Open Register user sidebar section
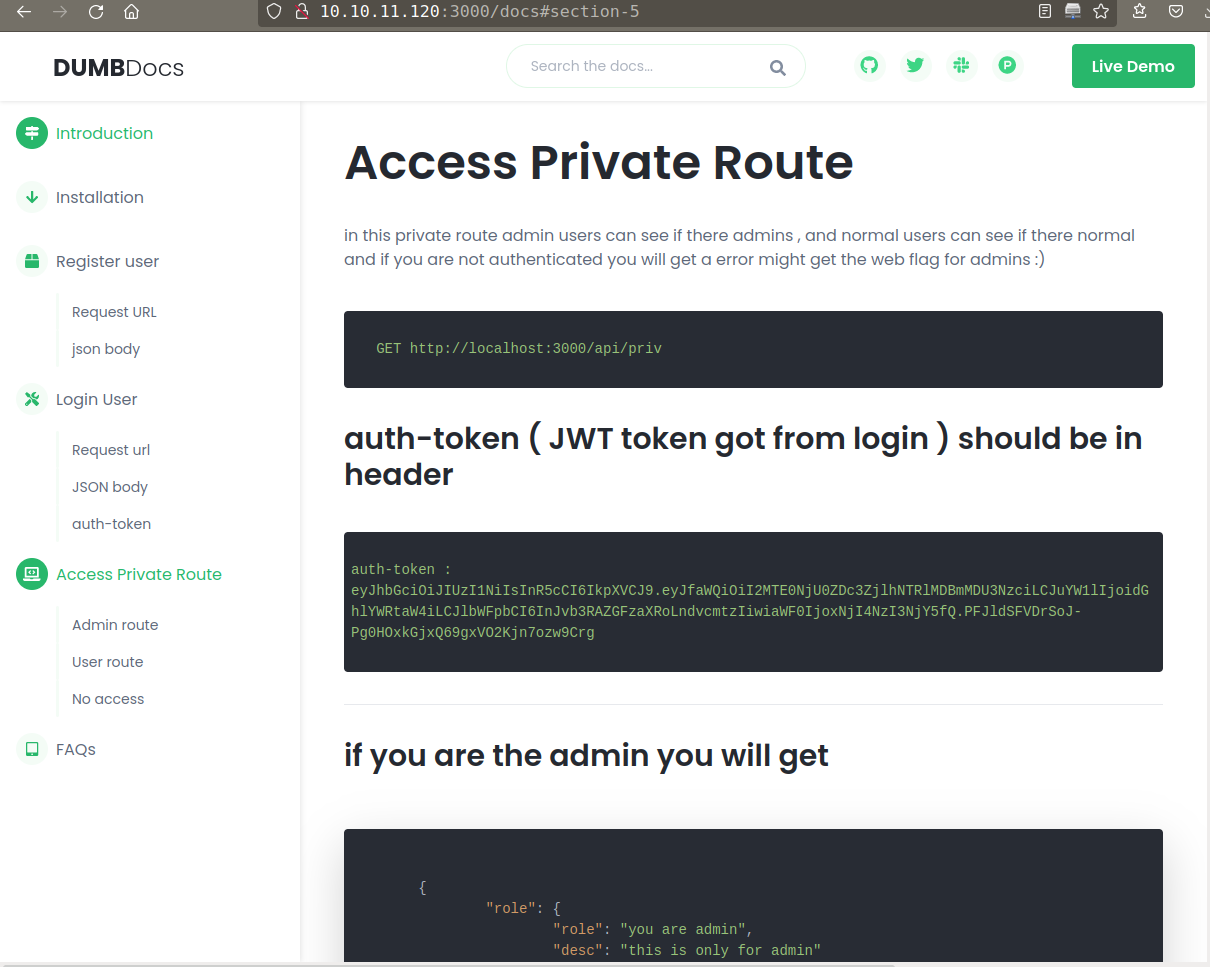This screenshot has width=1210, height=967. click(x=107, y=261)
